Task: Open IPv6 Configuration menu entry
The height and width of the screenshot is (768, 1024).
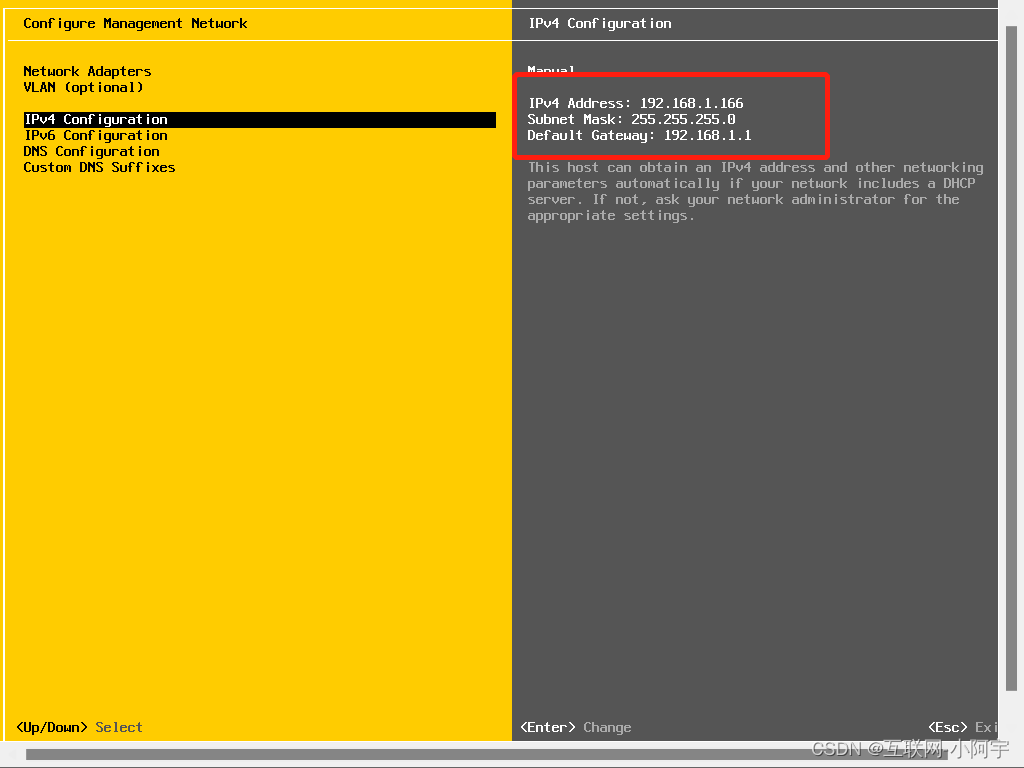Action: pyautogui.click(x=96, y=135)
